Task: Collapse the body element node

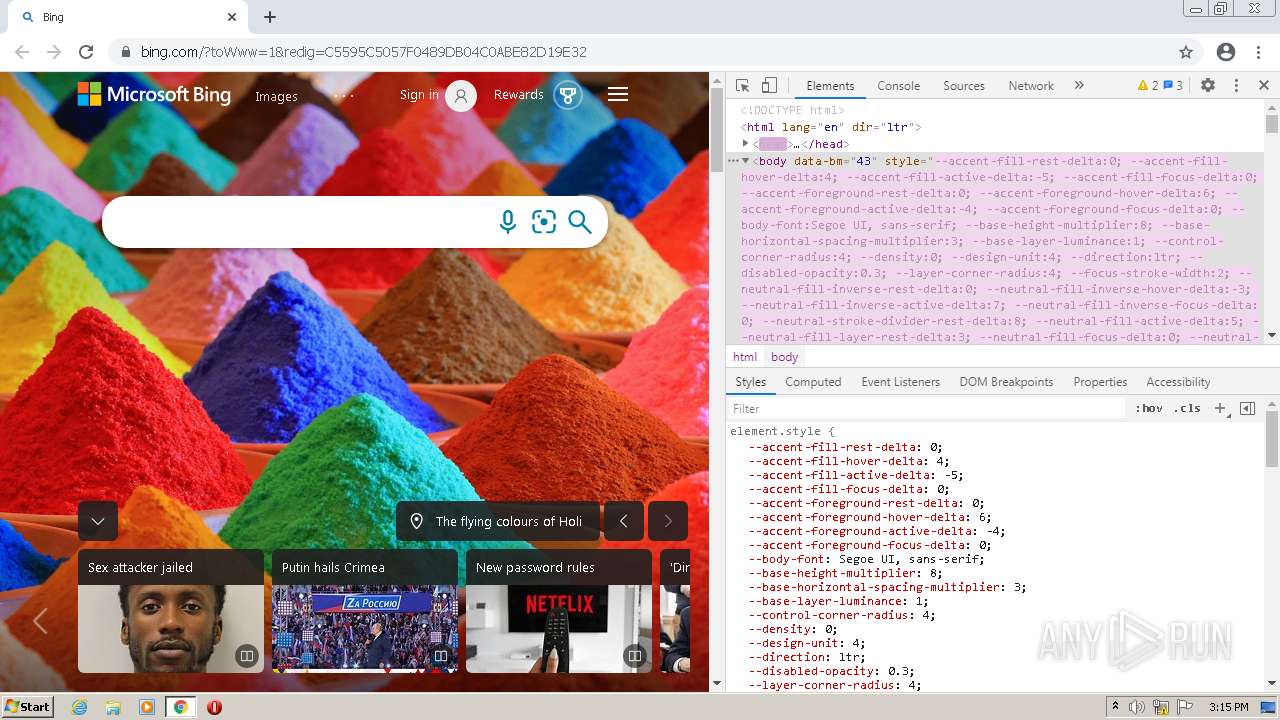Action: tap(745, 160)
